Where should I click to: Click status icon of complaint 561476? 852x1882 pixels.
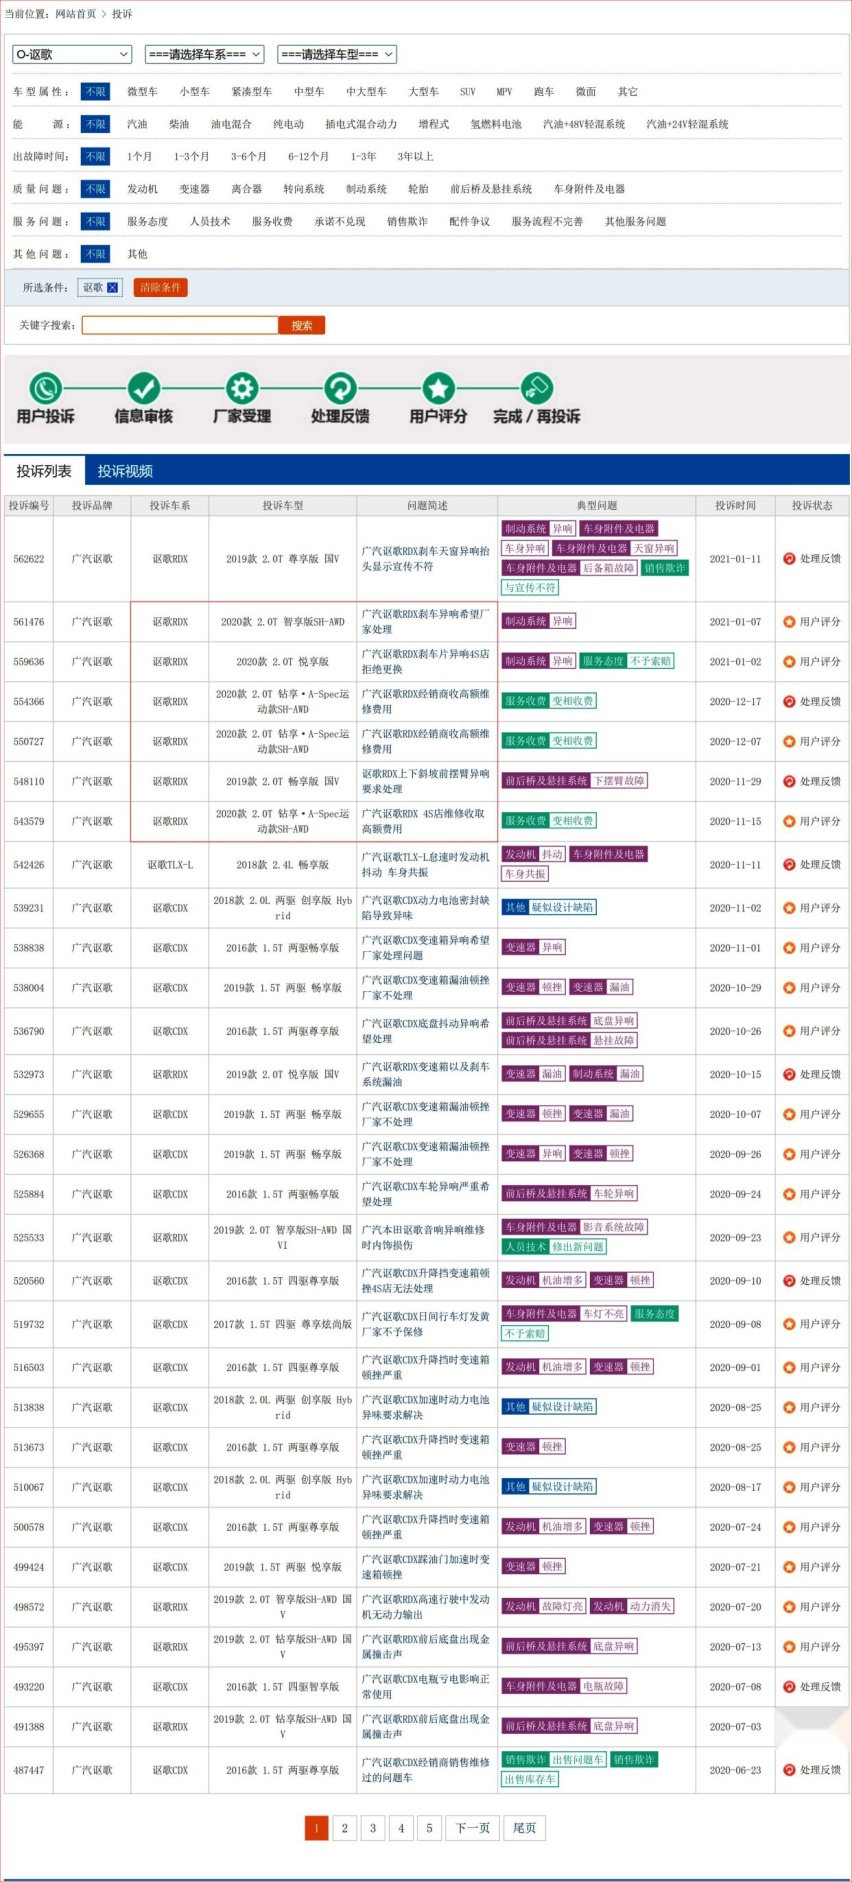click(x=789, y=622)
